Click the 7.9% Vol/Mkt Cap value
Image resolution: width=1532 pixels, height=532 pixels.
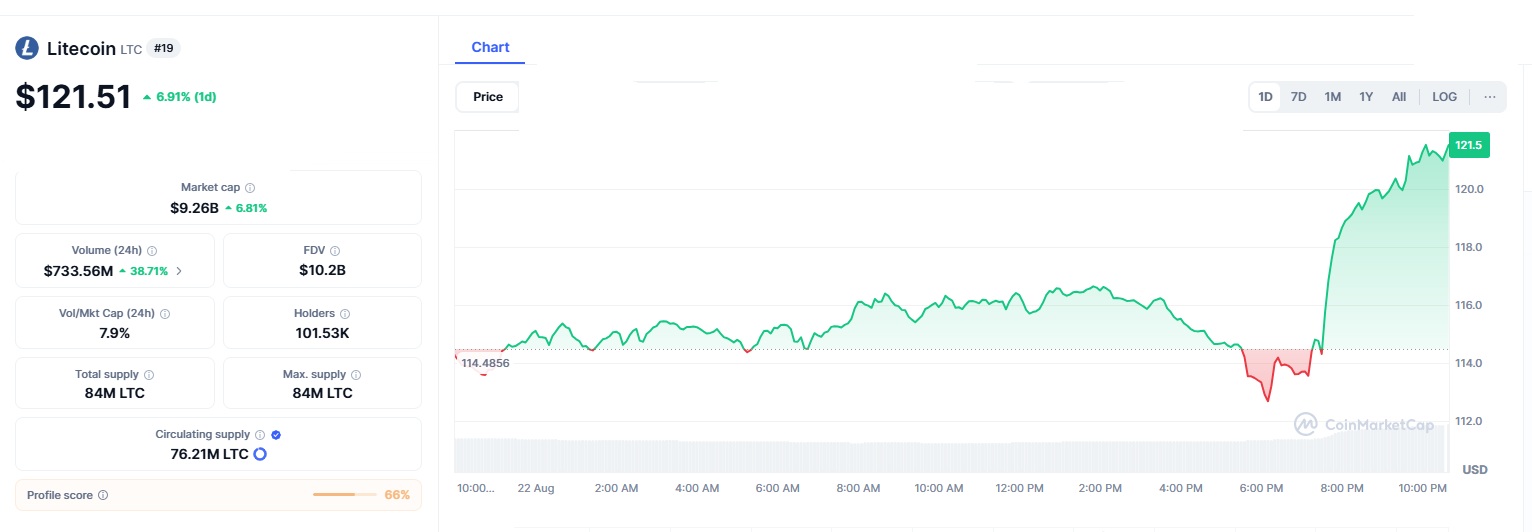[x=115, y=333]
